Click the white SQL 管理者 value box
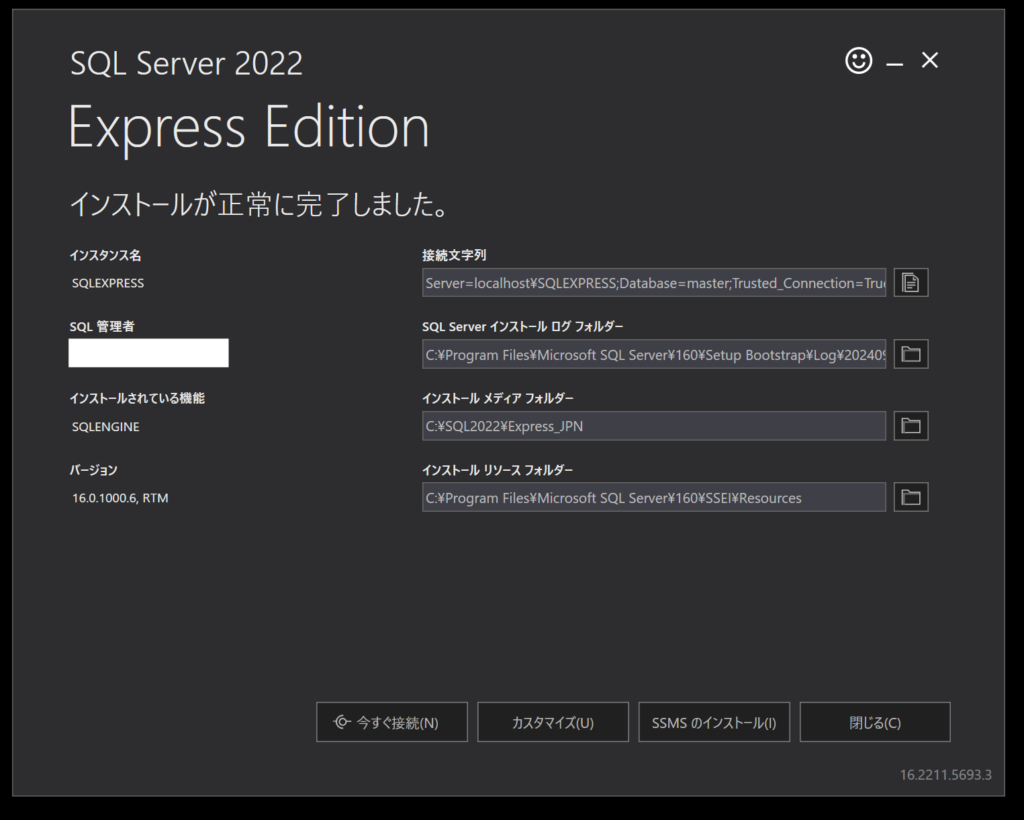 point(148,353)
